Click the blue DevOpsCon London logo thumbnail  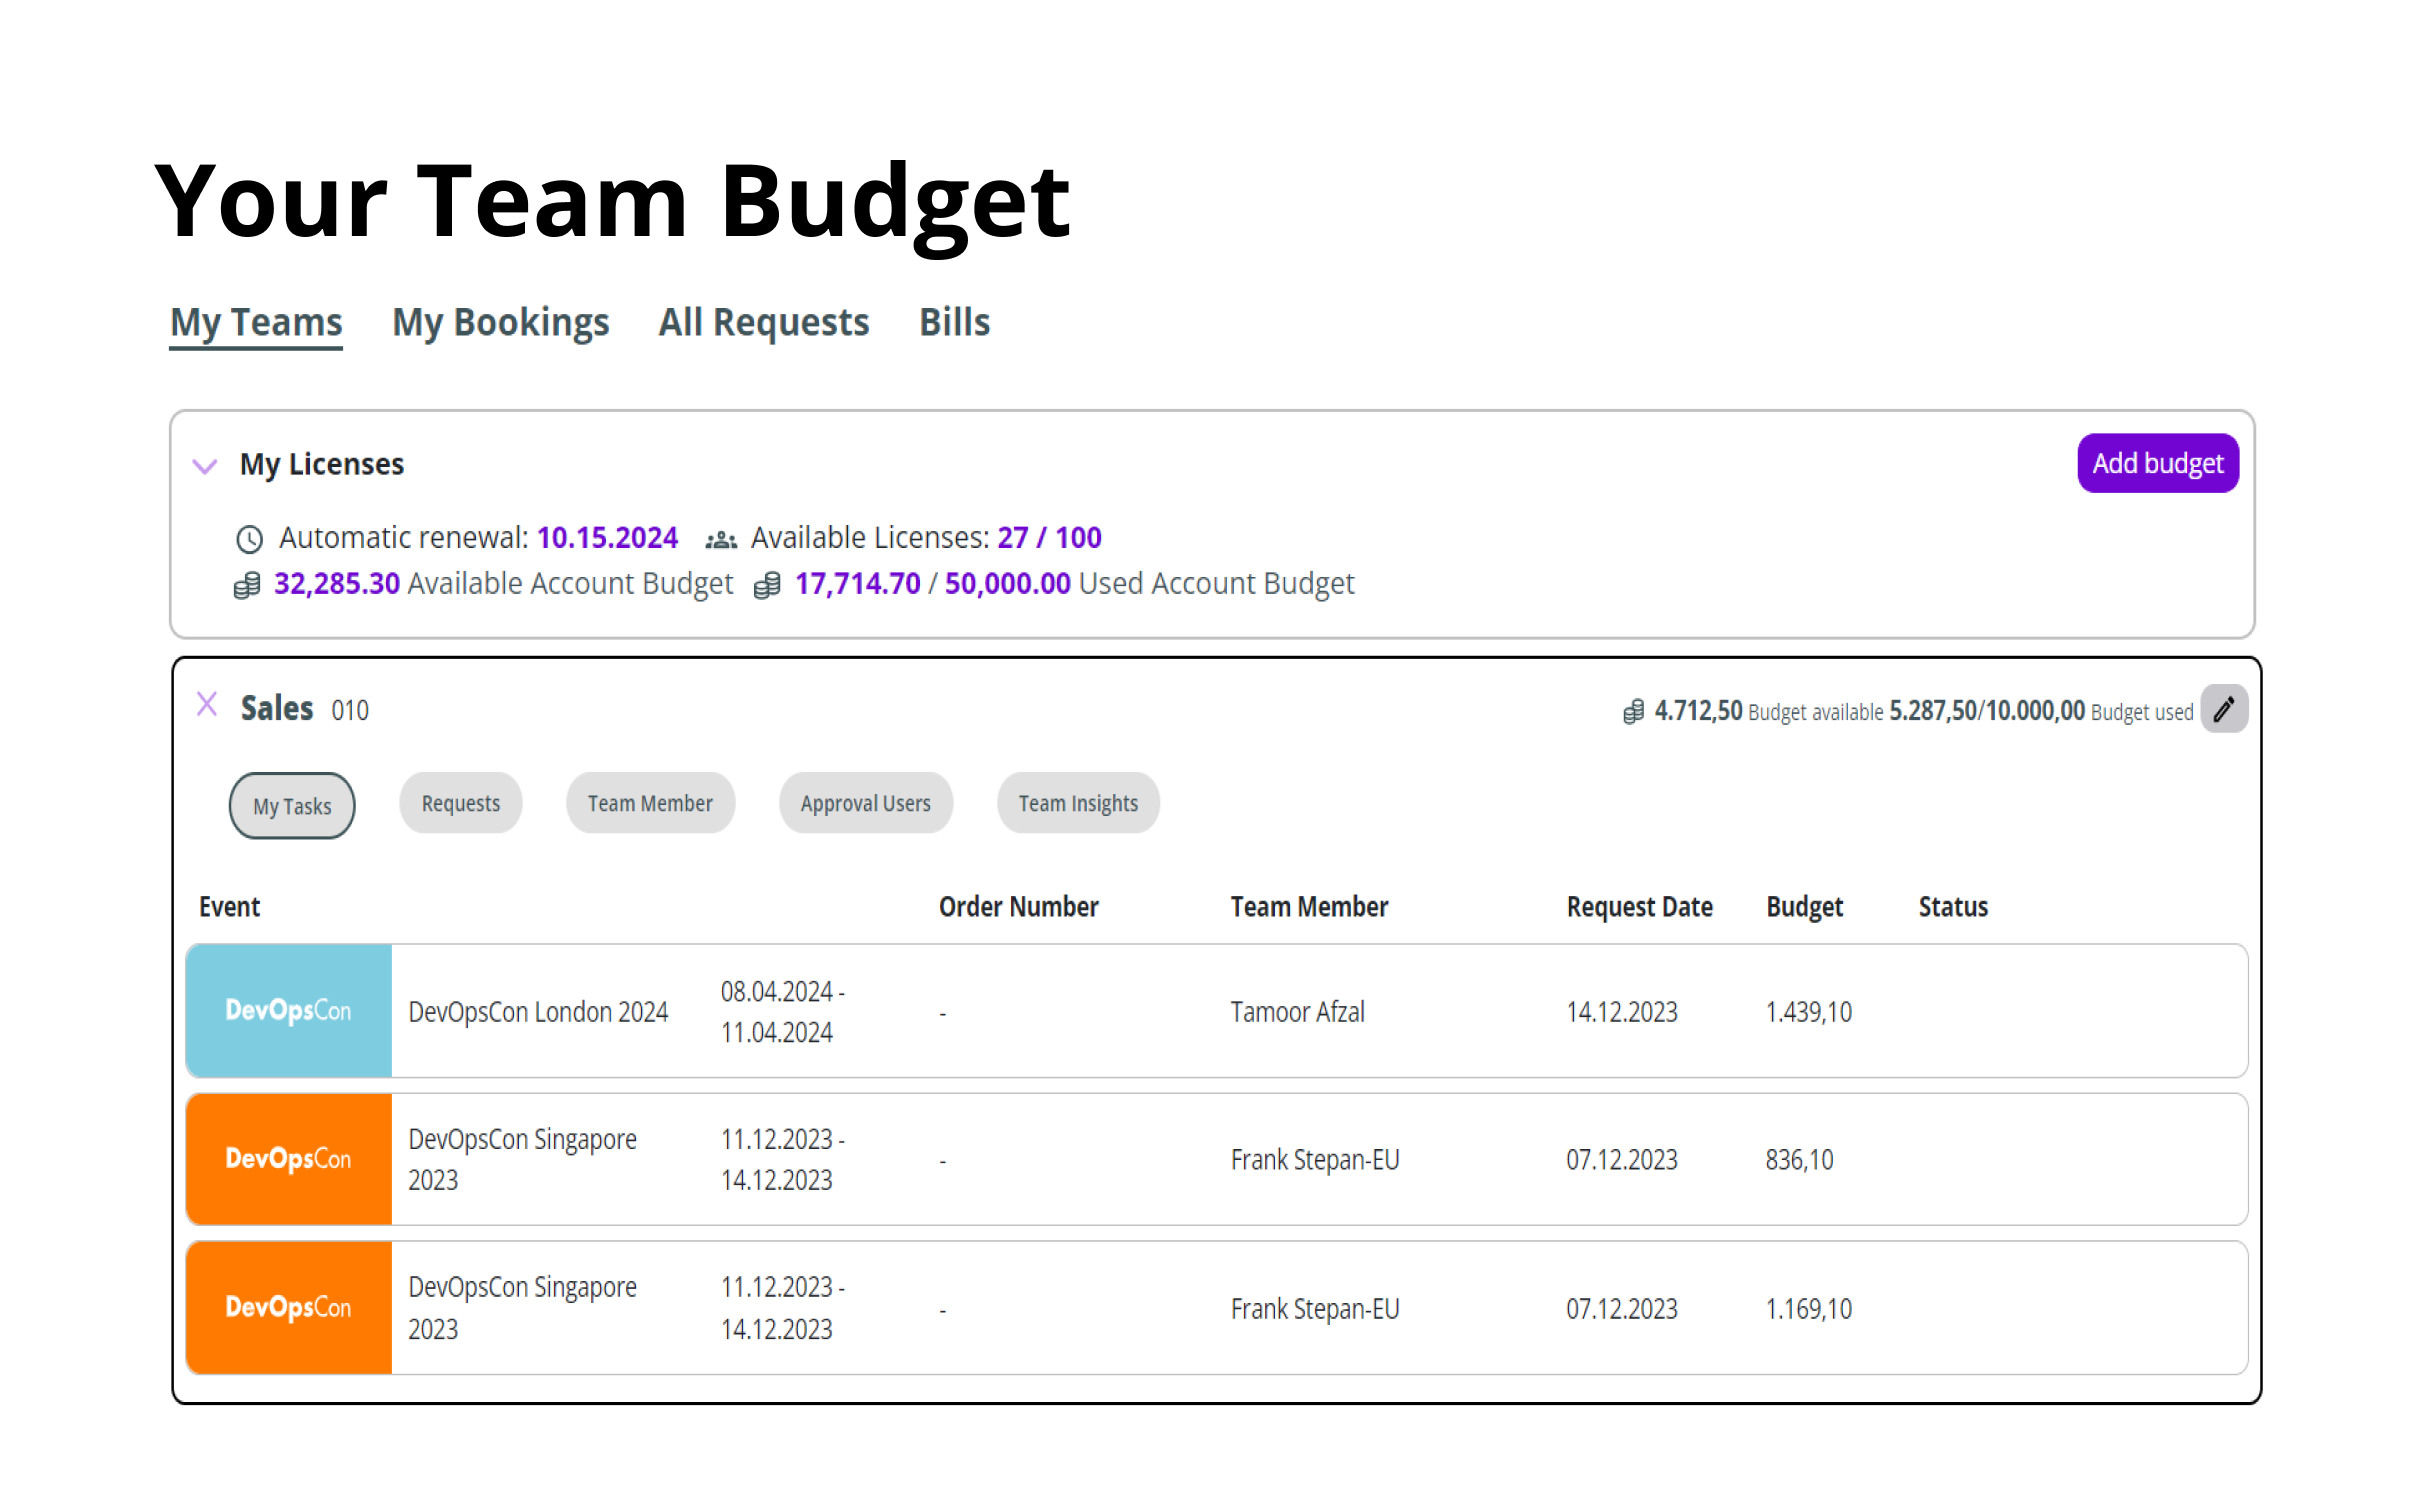(289, 1011)
